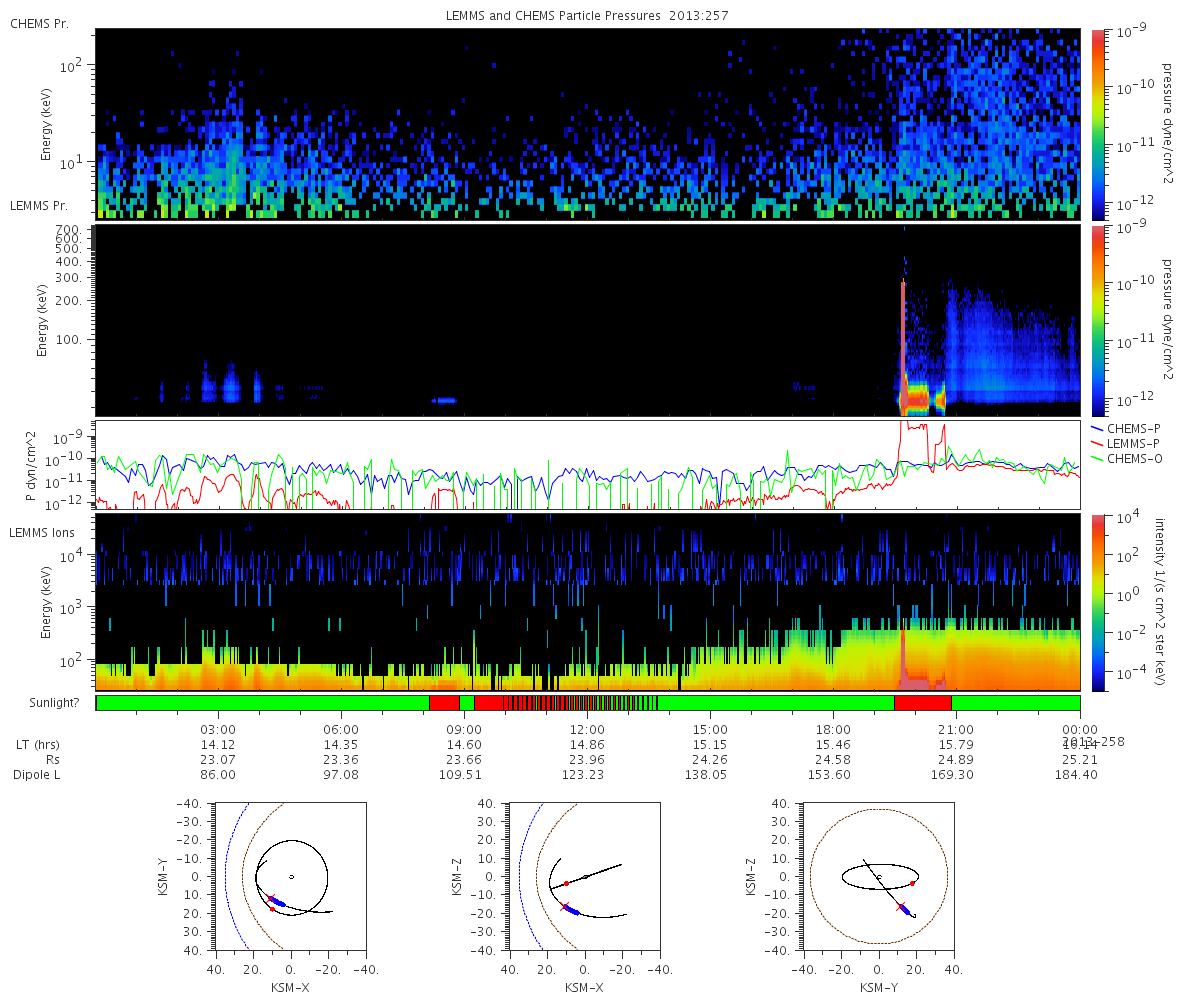Click the green Sunlight bar segment near 03:00
The height and width of the screenshot is (1000, 1200).
[x=262, y=703]
